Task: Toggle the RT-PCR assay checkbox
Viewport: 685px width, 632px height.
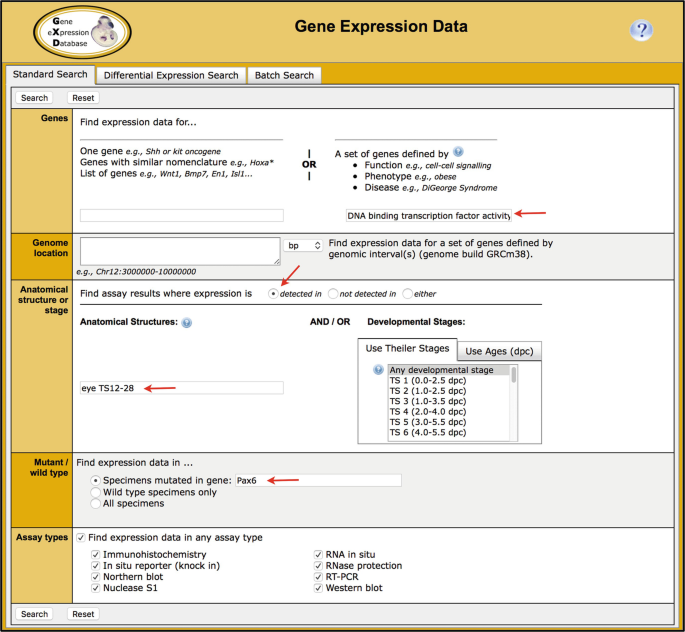Action: point(319,576)
